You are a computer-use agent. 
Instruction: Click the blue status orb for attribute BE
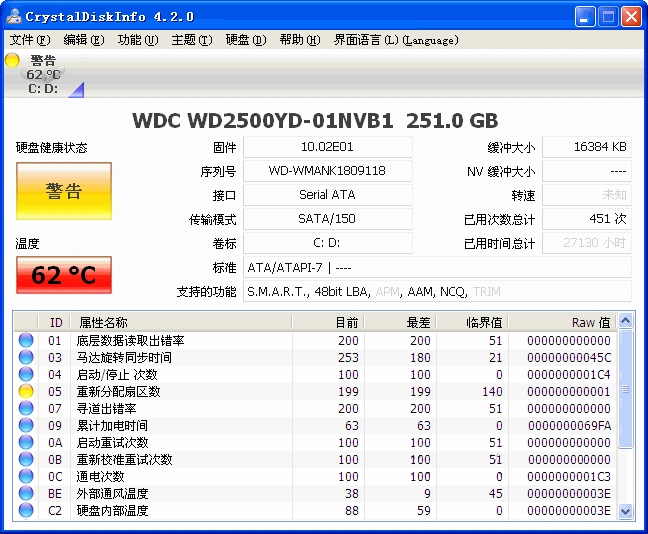[26, 494]
